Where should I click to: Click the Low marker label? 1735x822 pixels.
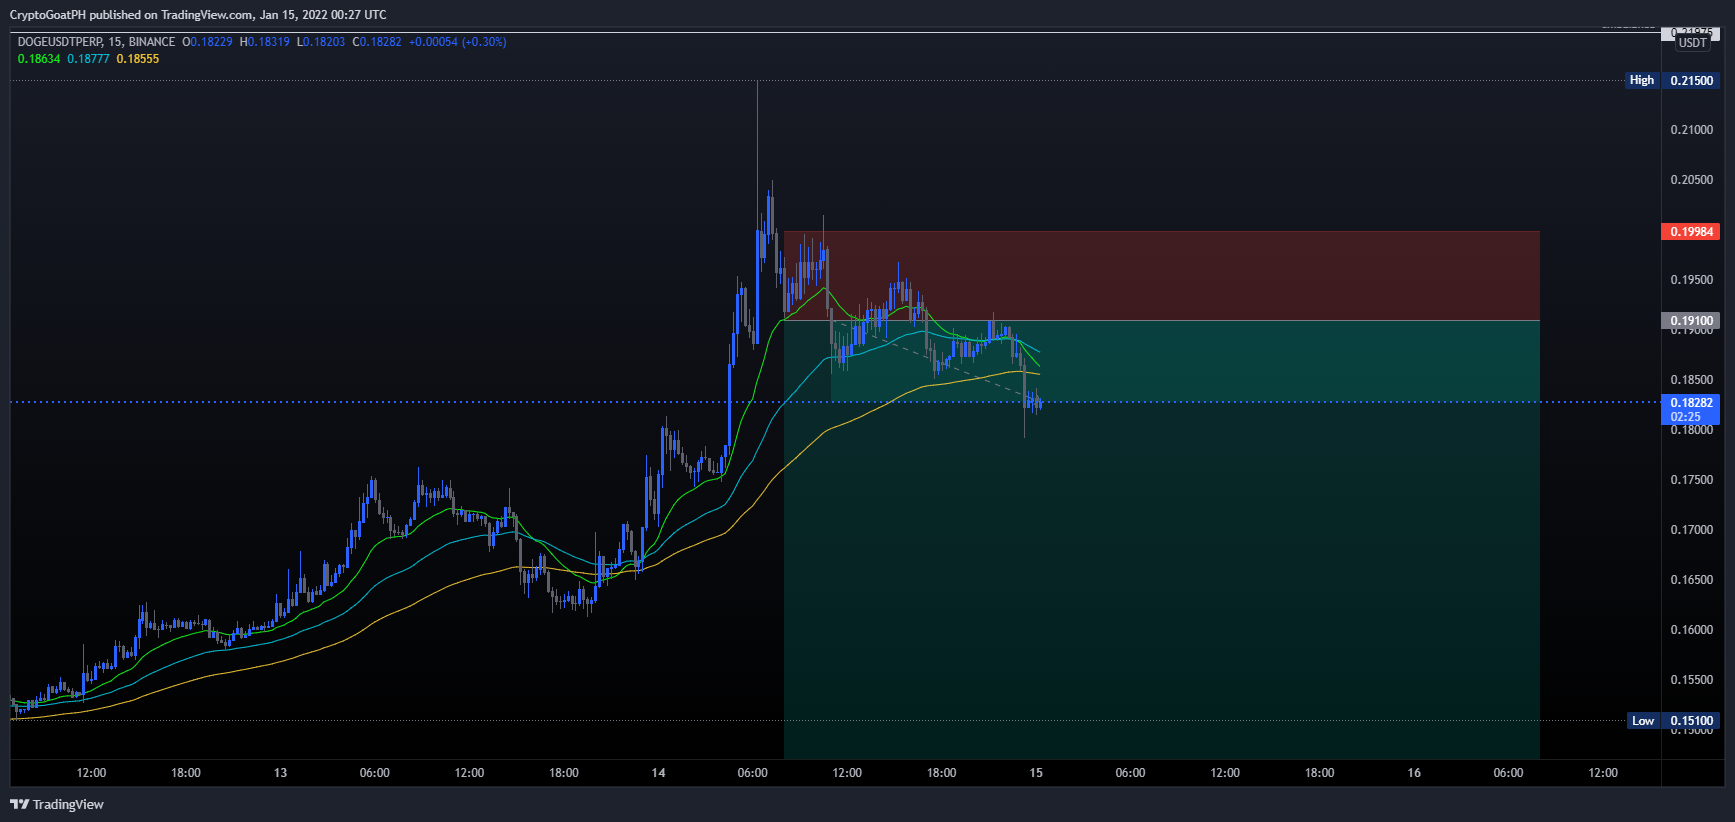coord(1643,721)
